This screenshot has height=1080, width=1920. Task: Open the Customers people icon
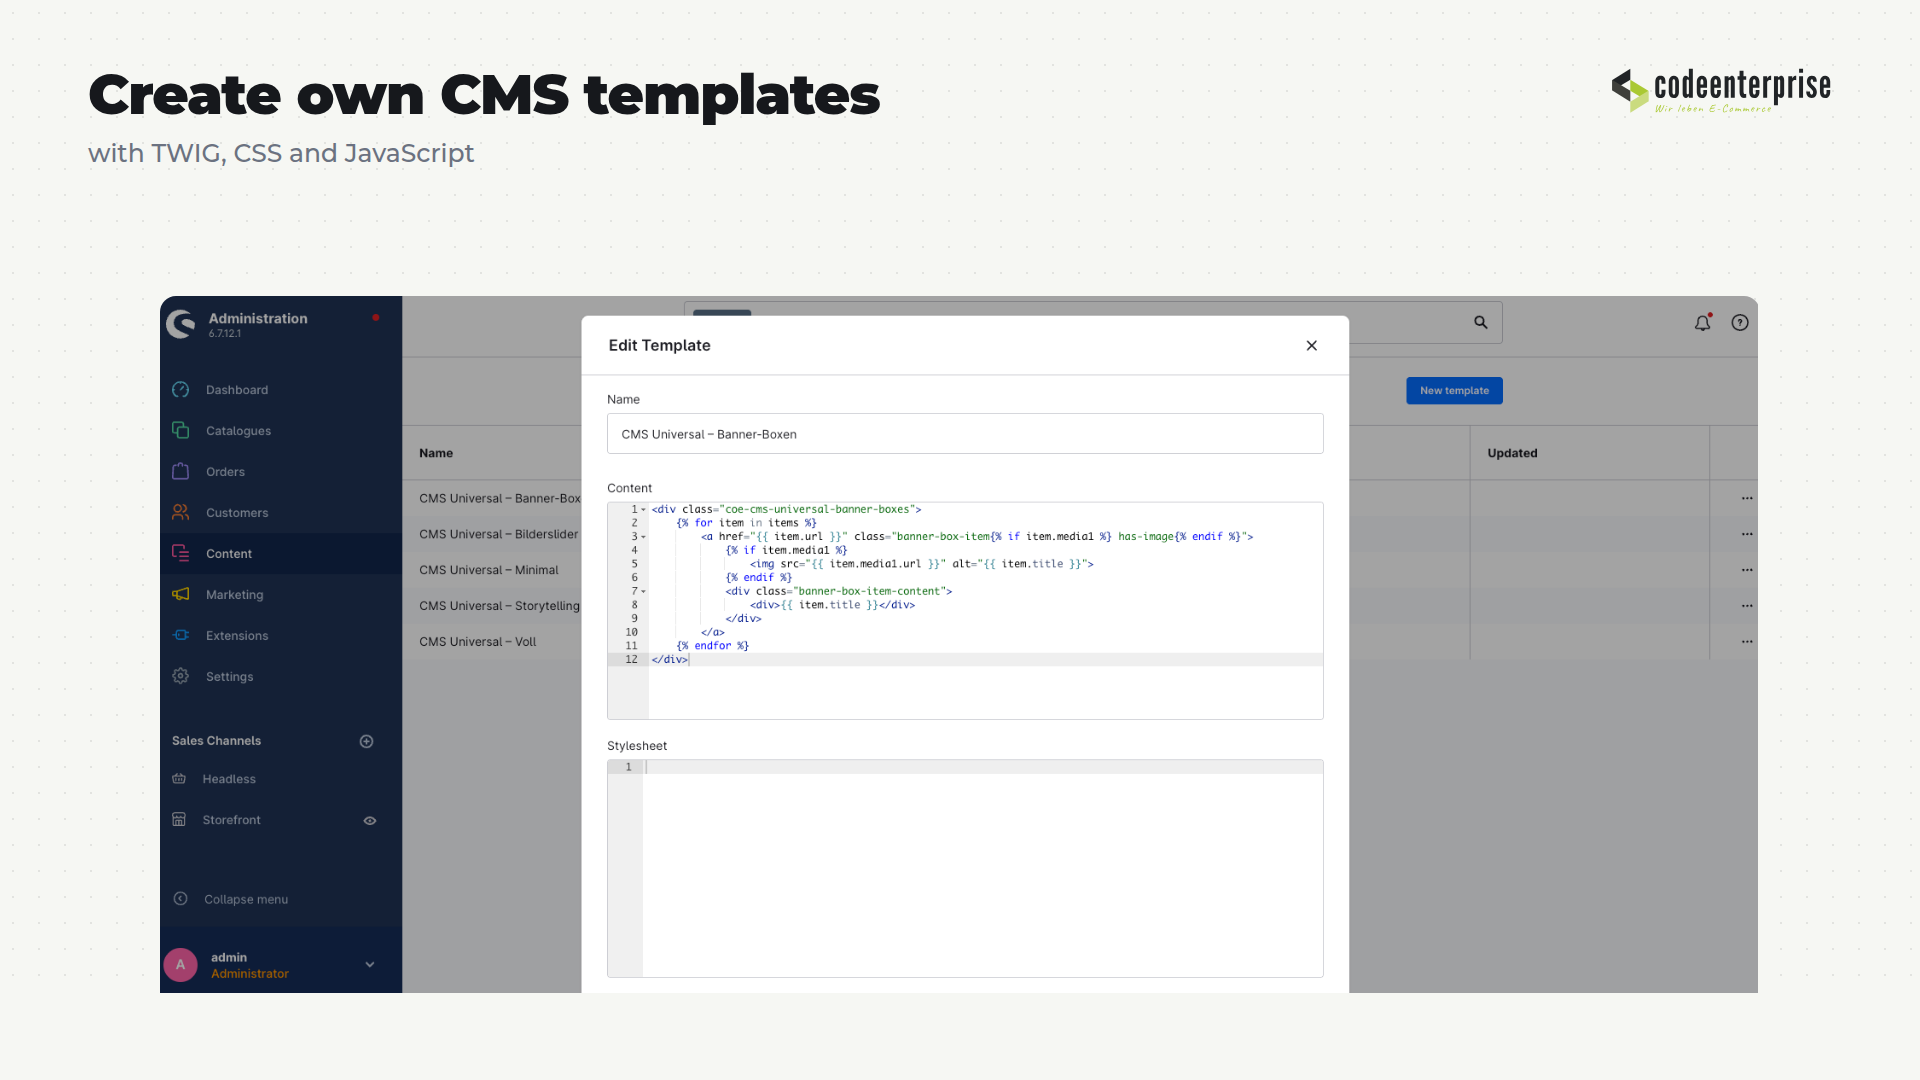coord(180,513)
